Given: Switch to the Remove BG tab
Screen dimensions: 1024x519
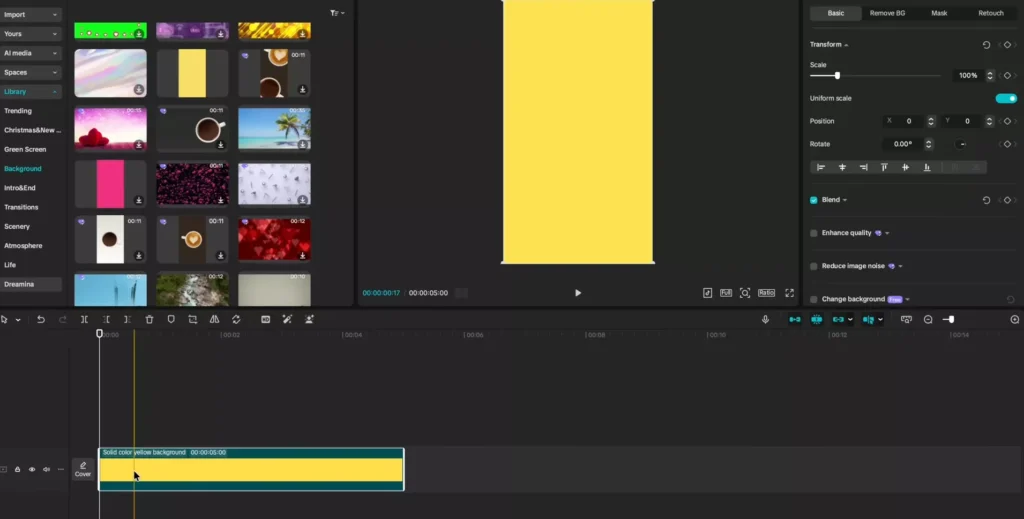Looking at the screenshot, I should [888, 13].
